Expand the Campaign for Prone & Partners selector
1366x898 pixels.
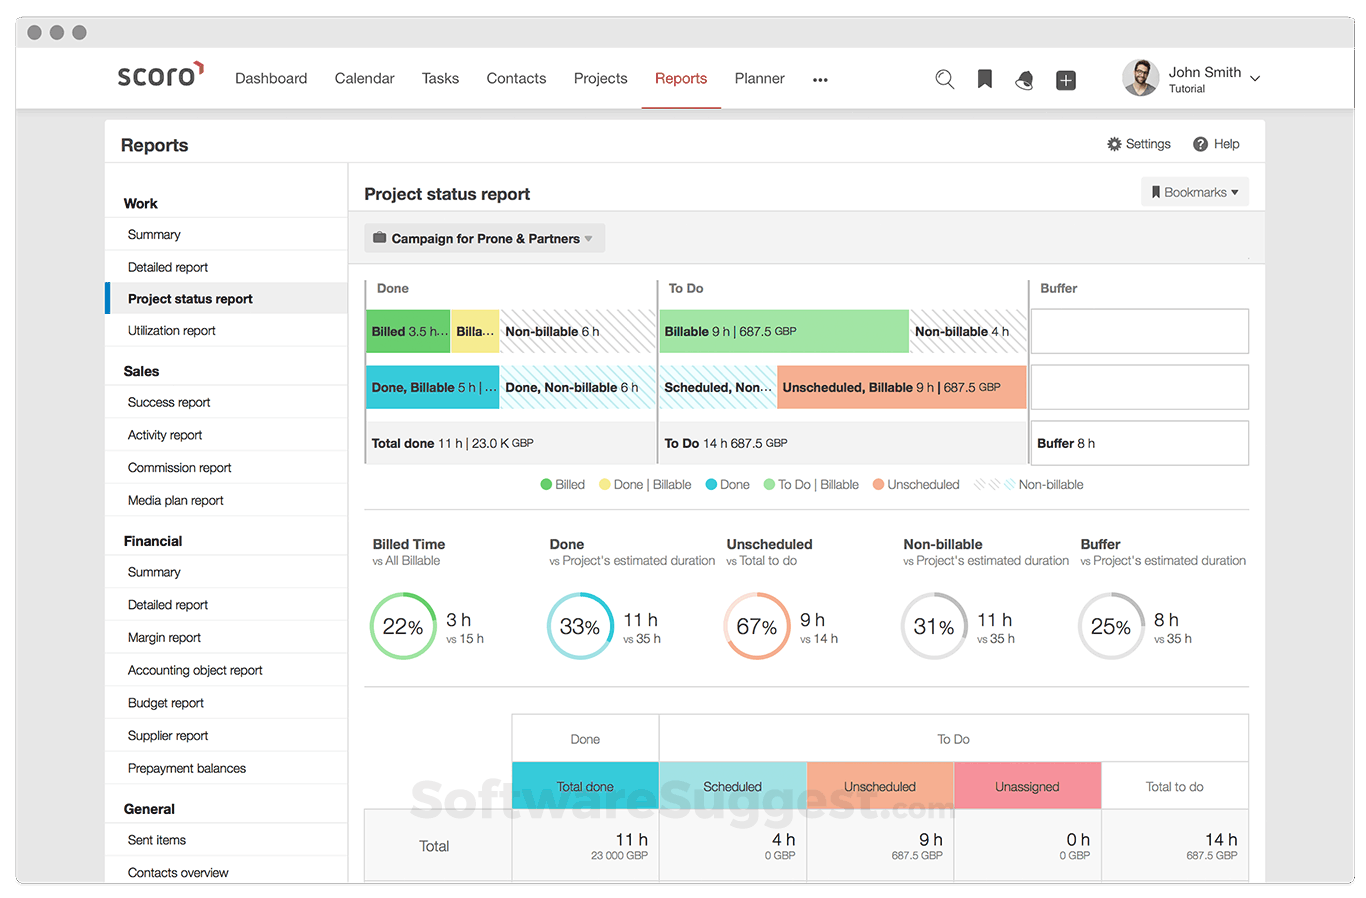[x=484, y=238]
